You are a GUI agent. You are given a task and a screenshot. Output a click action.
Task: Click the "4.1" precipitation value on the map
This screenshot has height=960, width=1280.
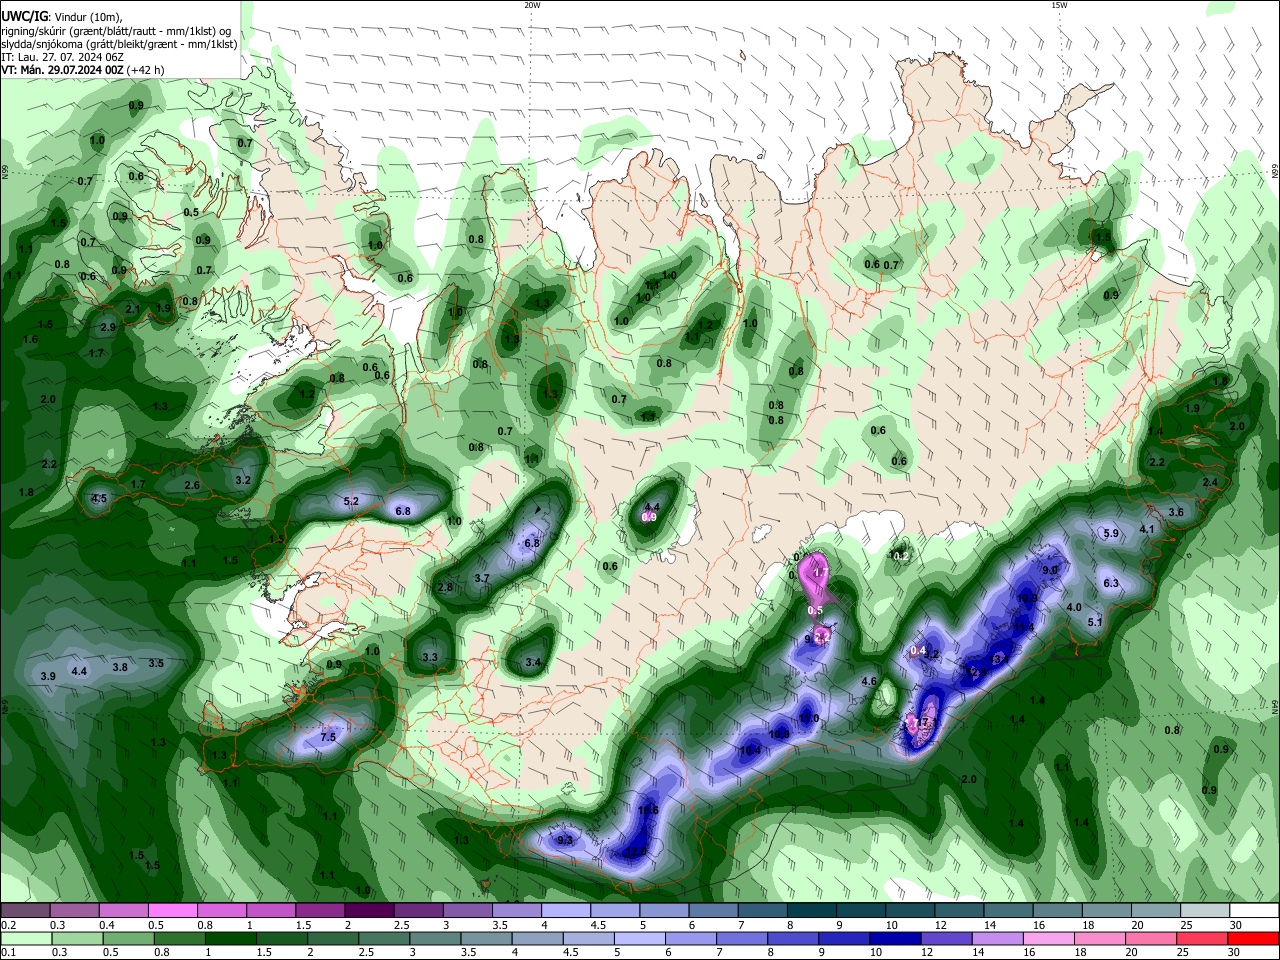(x=1148, y=530)
